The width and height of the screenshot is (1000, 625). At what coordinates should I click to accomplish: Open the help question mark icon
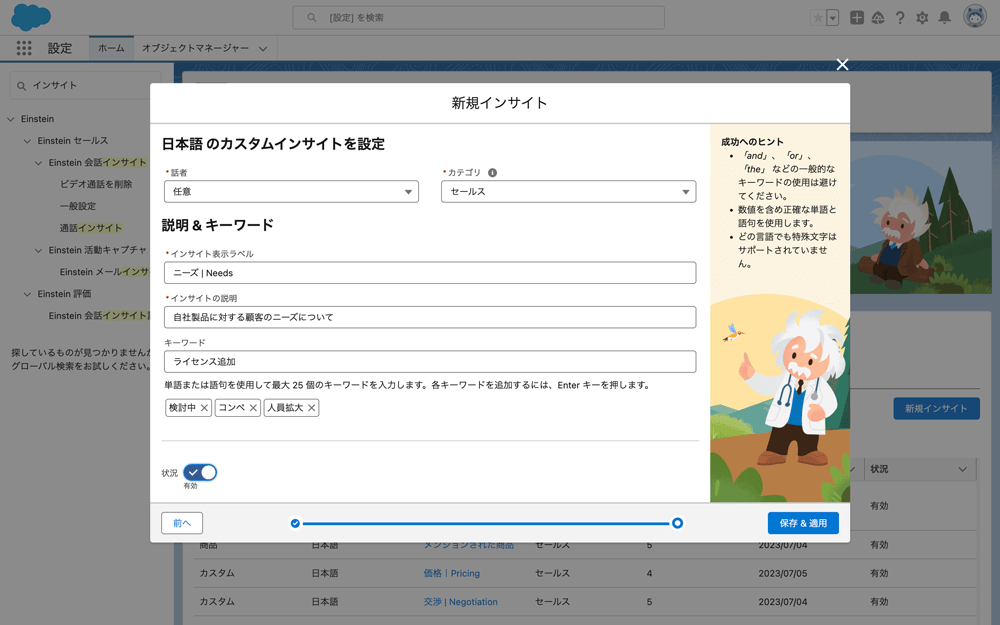[900, 18]
